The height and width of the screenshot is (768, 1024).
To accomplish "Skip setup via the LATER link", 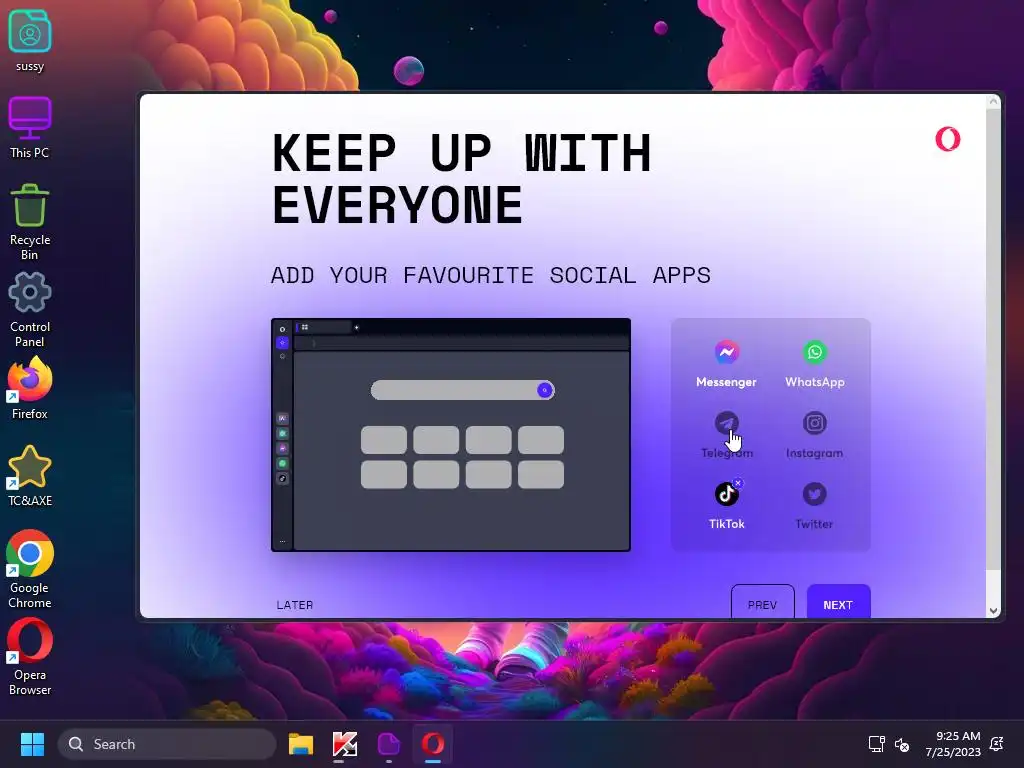I will tap(295, 605).
